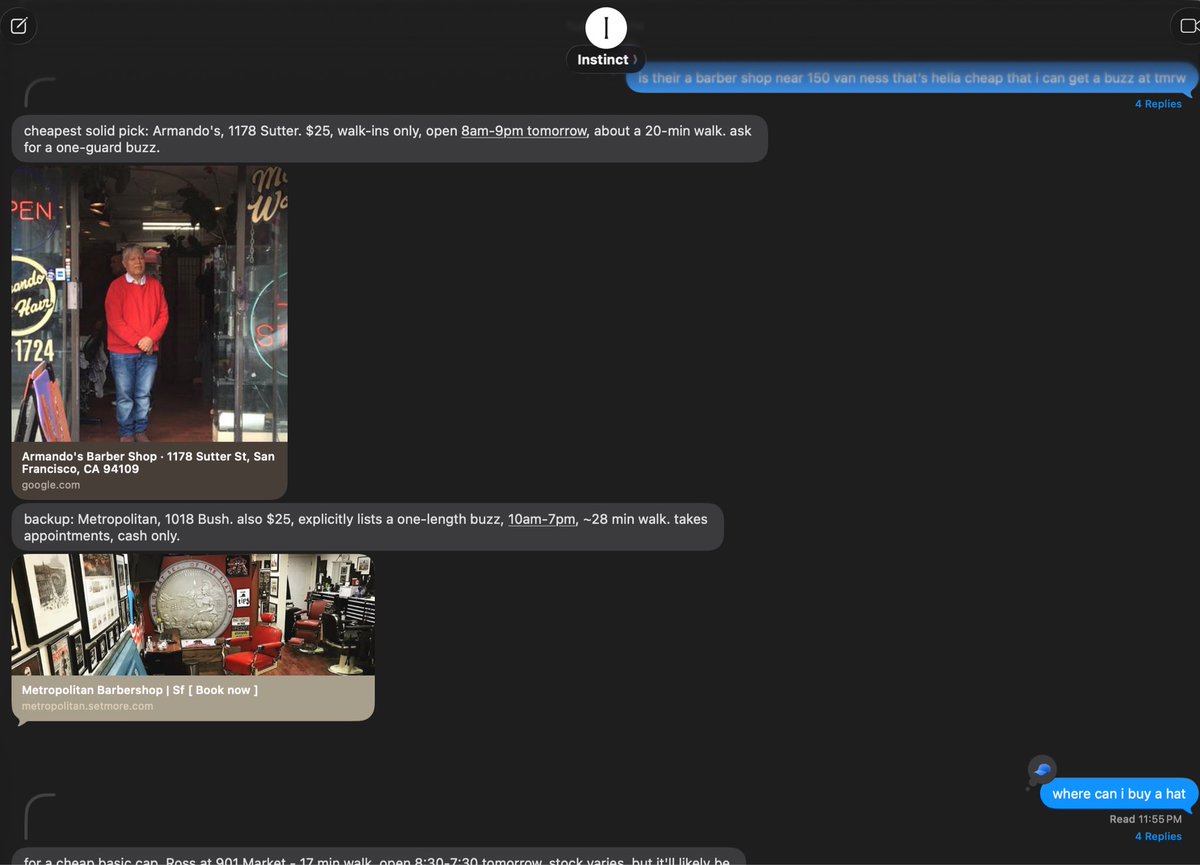Viewport: 1200px width, 865px height.
Task: Start a video call with Instinct
Action: [x=1187, y=26]
